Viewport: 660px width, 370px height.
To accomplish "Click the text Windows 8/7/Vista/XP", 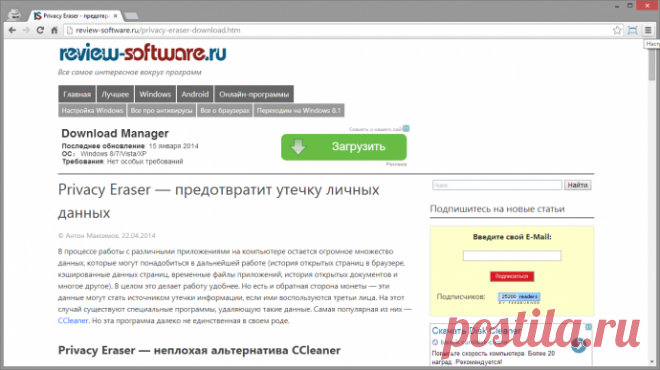I will tap(113, 154).
